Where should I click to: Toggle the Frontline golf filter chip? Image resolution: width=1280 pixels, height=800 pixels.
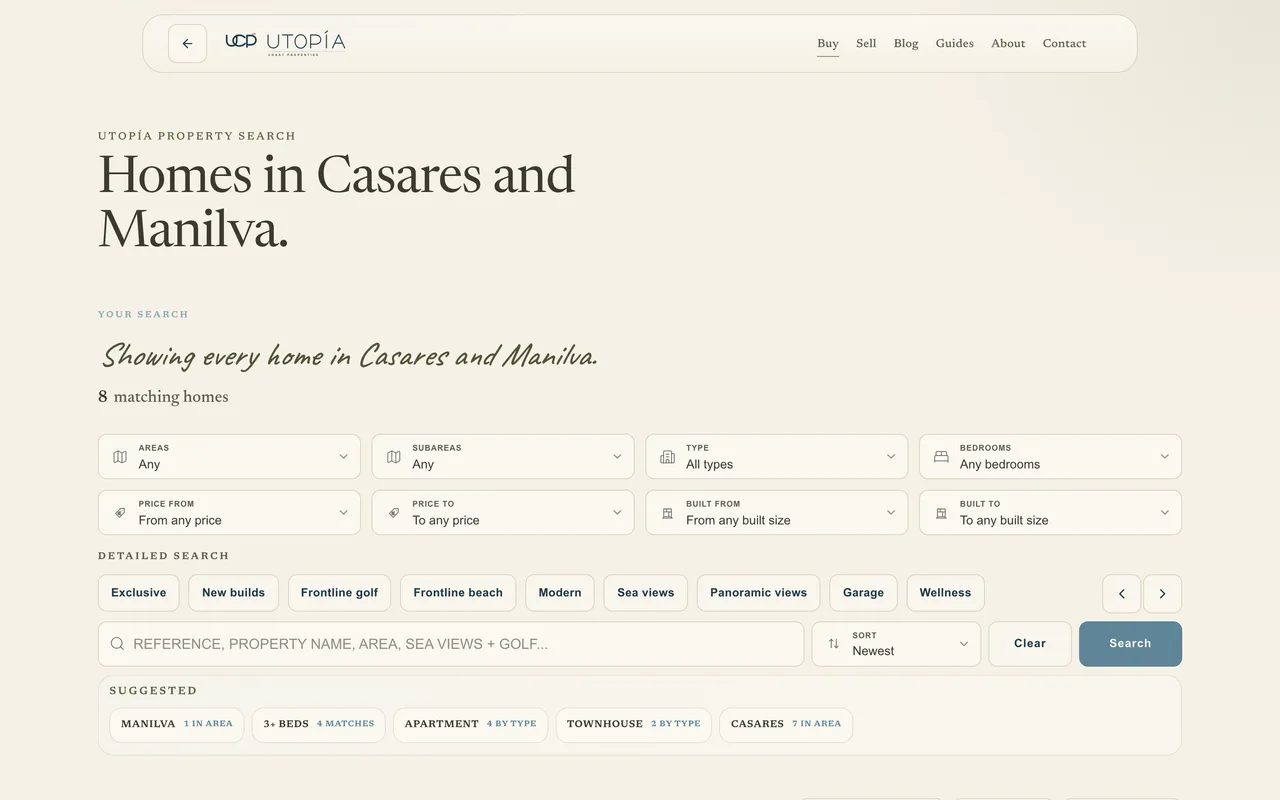click(x=340, y=593)
